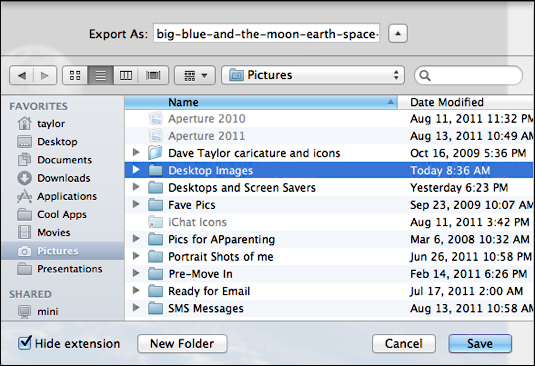Switch to list view
The image size is (535, 366).
click(x=100, y=75)
